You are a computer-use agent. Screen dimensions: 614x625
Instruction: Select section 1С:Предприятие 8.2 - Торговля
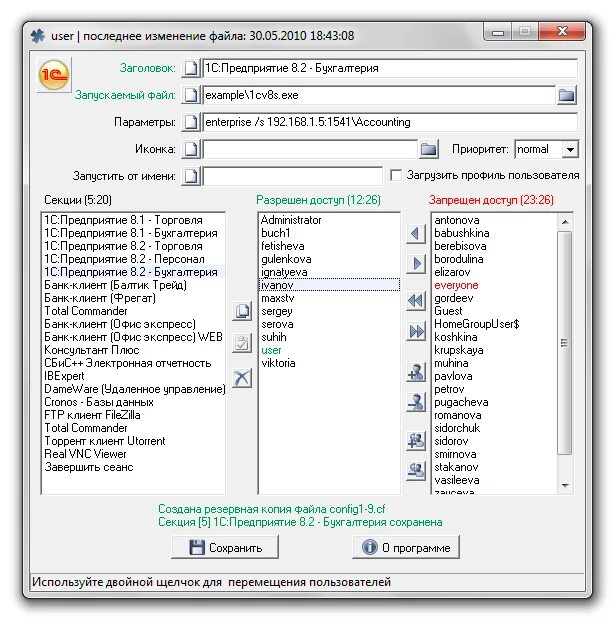[x=134, y=246]
